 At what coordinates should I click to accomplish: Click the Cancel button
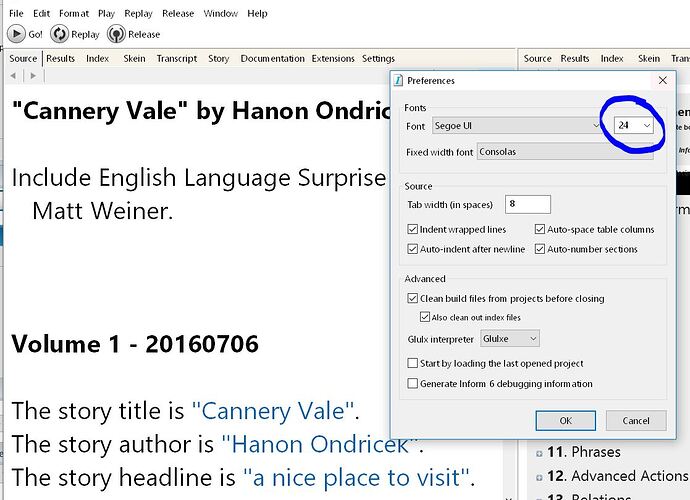click(635, 420)
